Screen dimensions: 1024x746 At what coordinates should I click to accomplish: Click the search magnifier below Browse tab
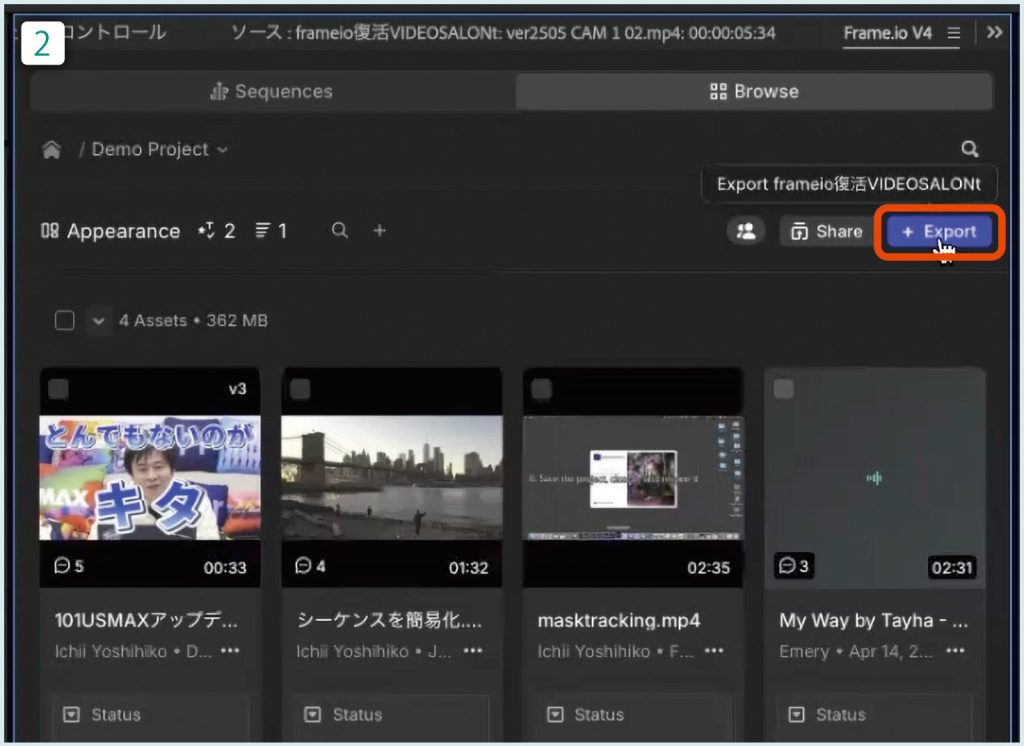[969, 149]
